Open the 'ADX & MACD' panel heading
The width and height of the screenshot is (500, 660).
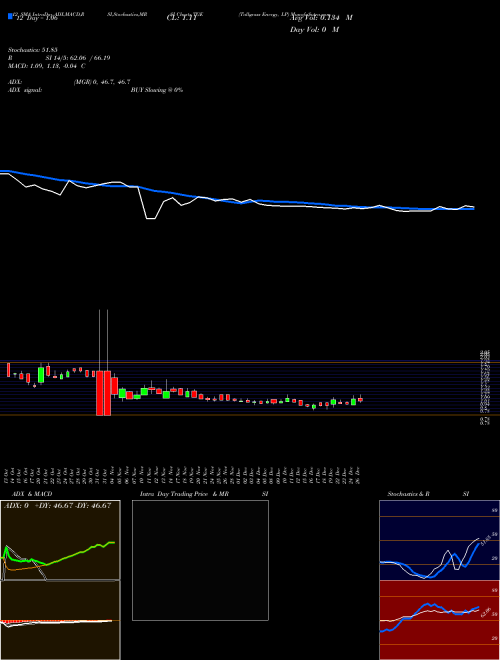click(x=32, y=494)
